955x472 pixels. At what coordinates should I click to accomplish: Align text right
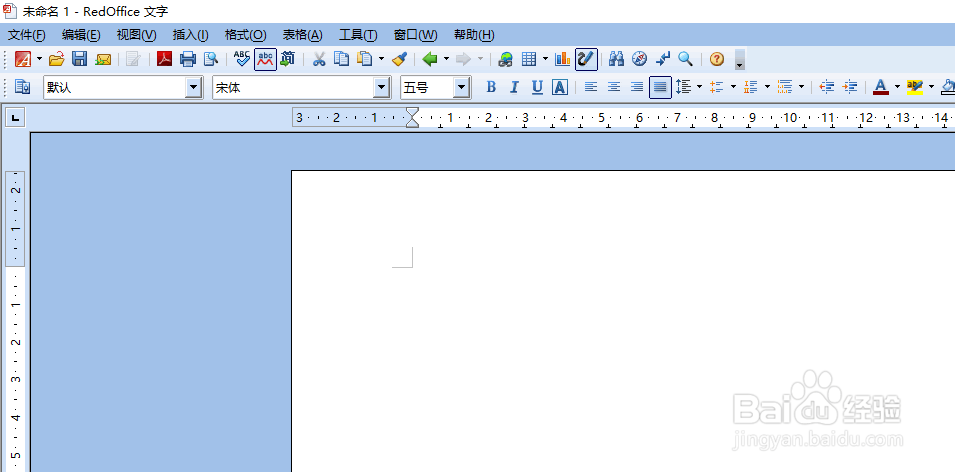[x=637, y=87]
